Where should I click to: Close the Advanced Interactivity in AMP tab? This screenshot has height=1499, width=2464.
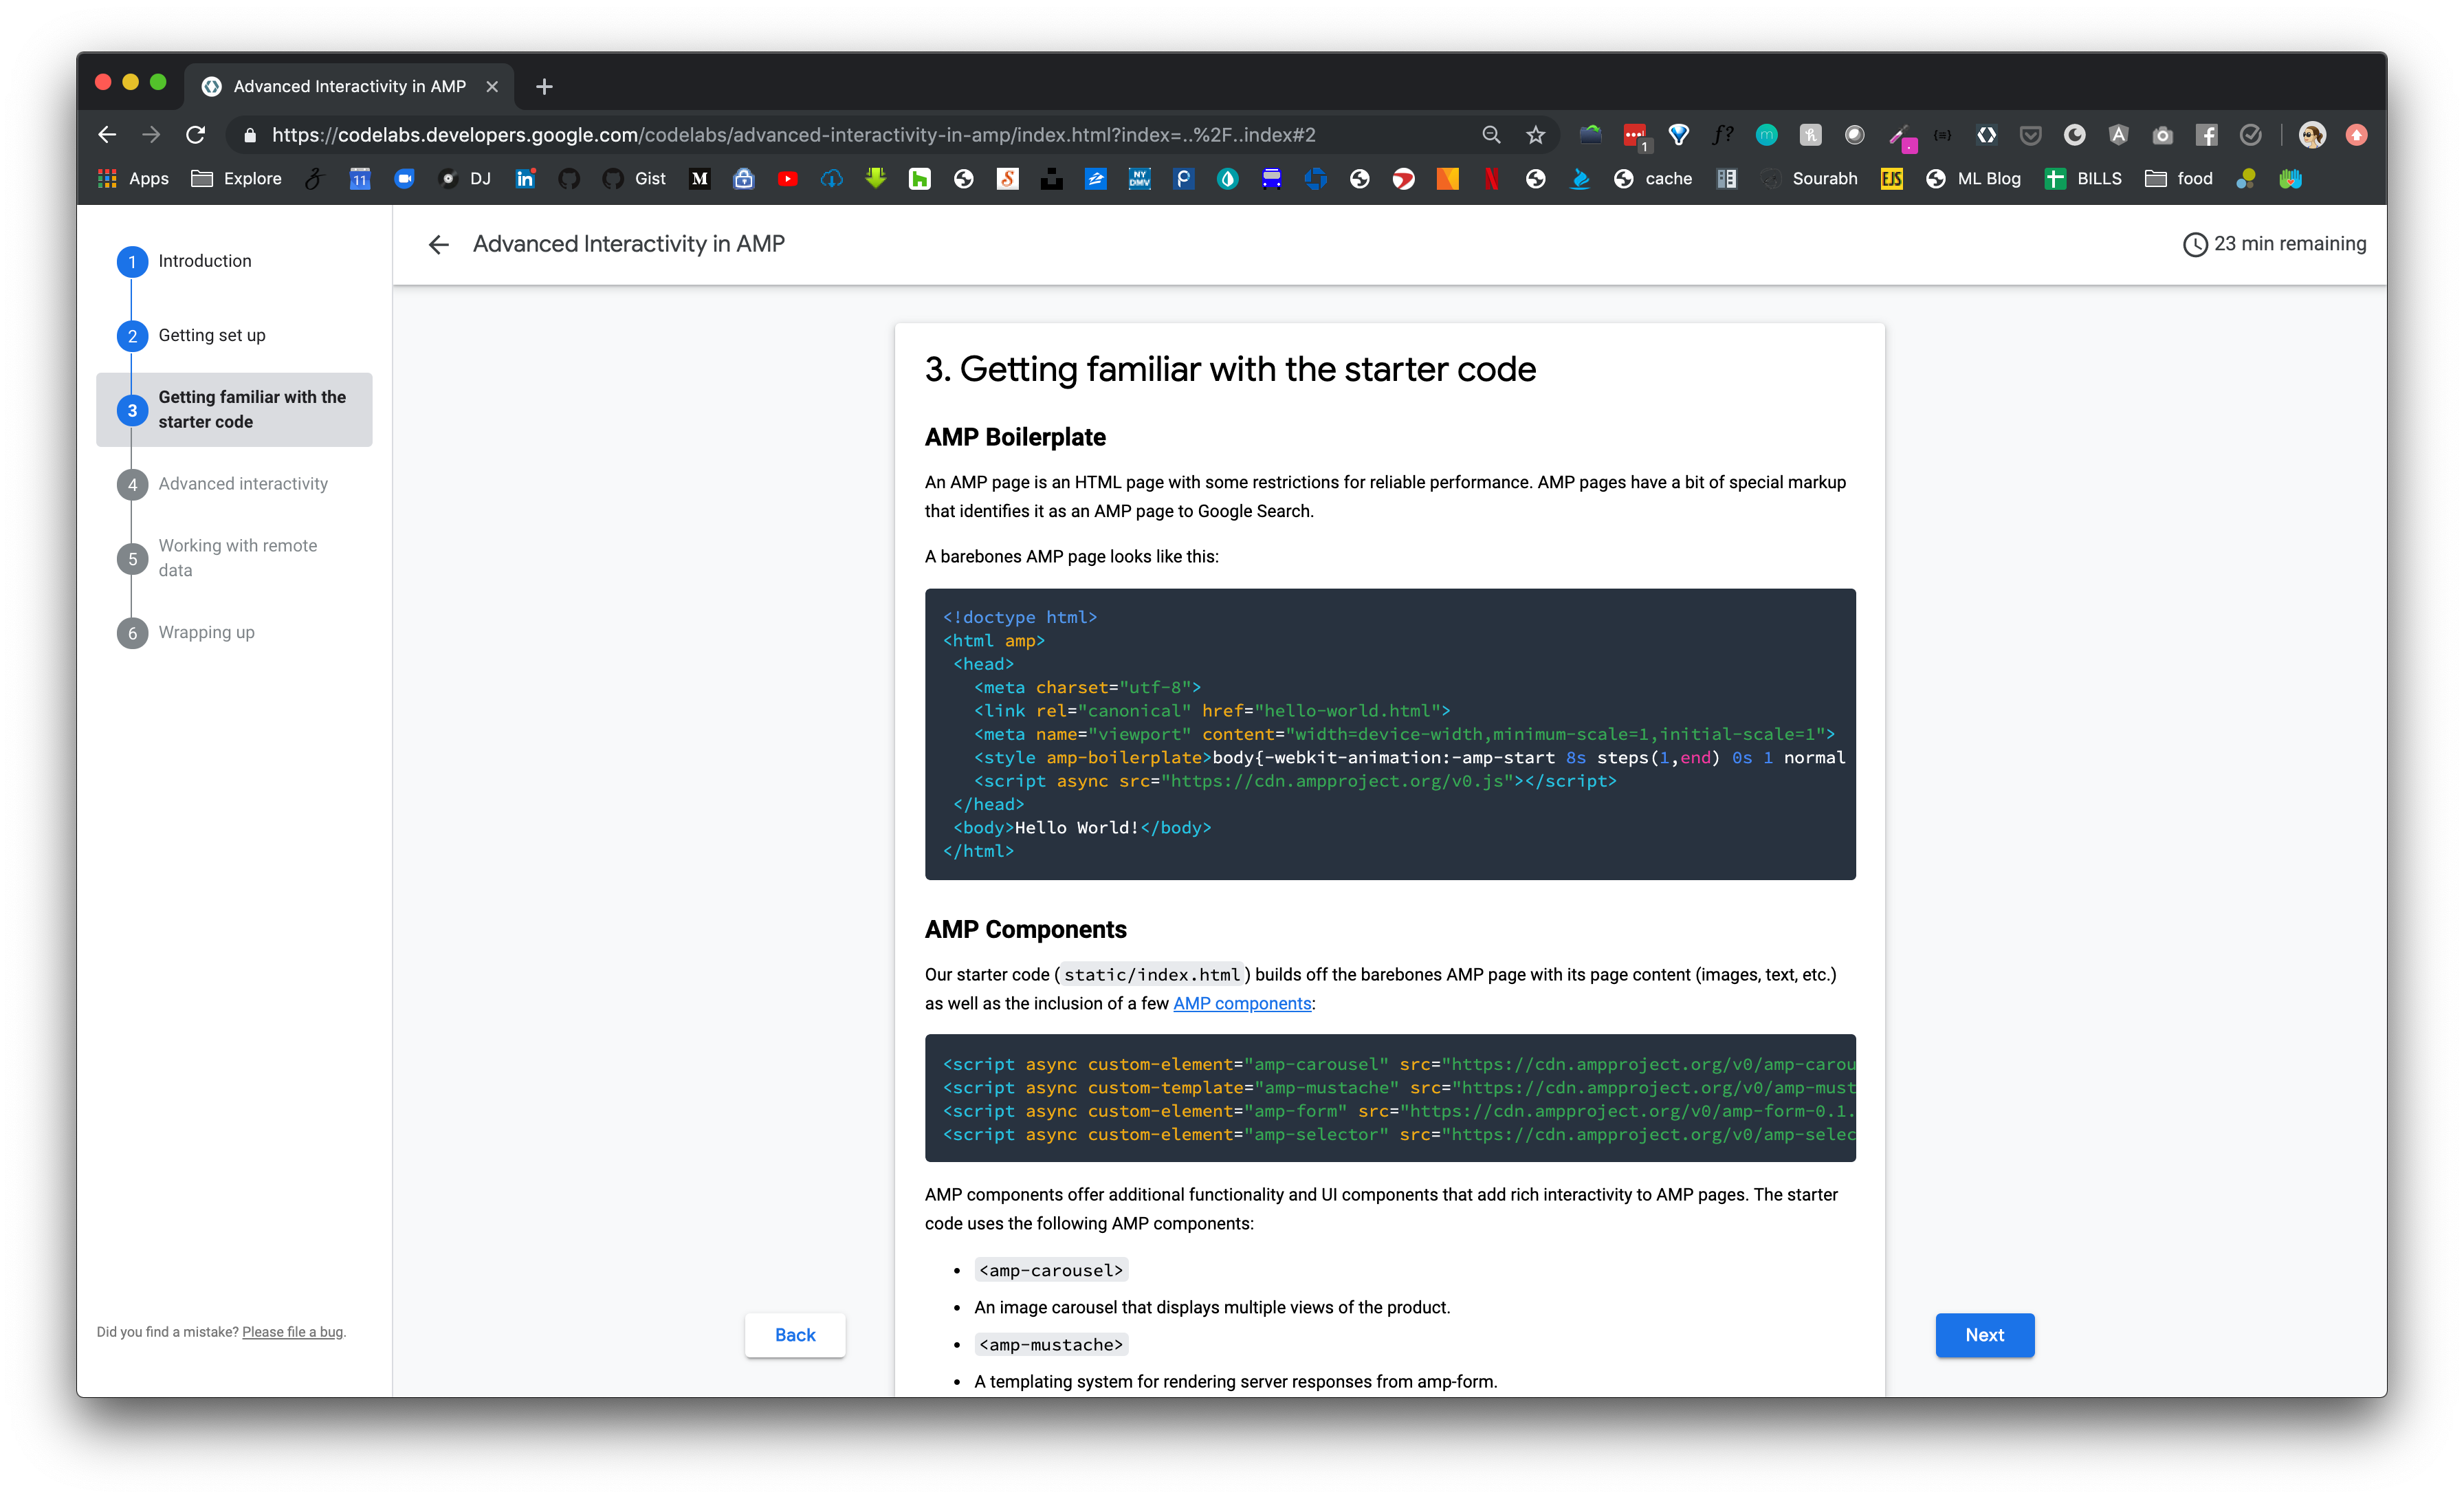coord(492,87)
